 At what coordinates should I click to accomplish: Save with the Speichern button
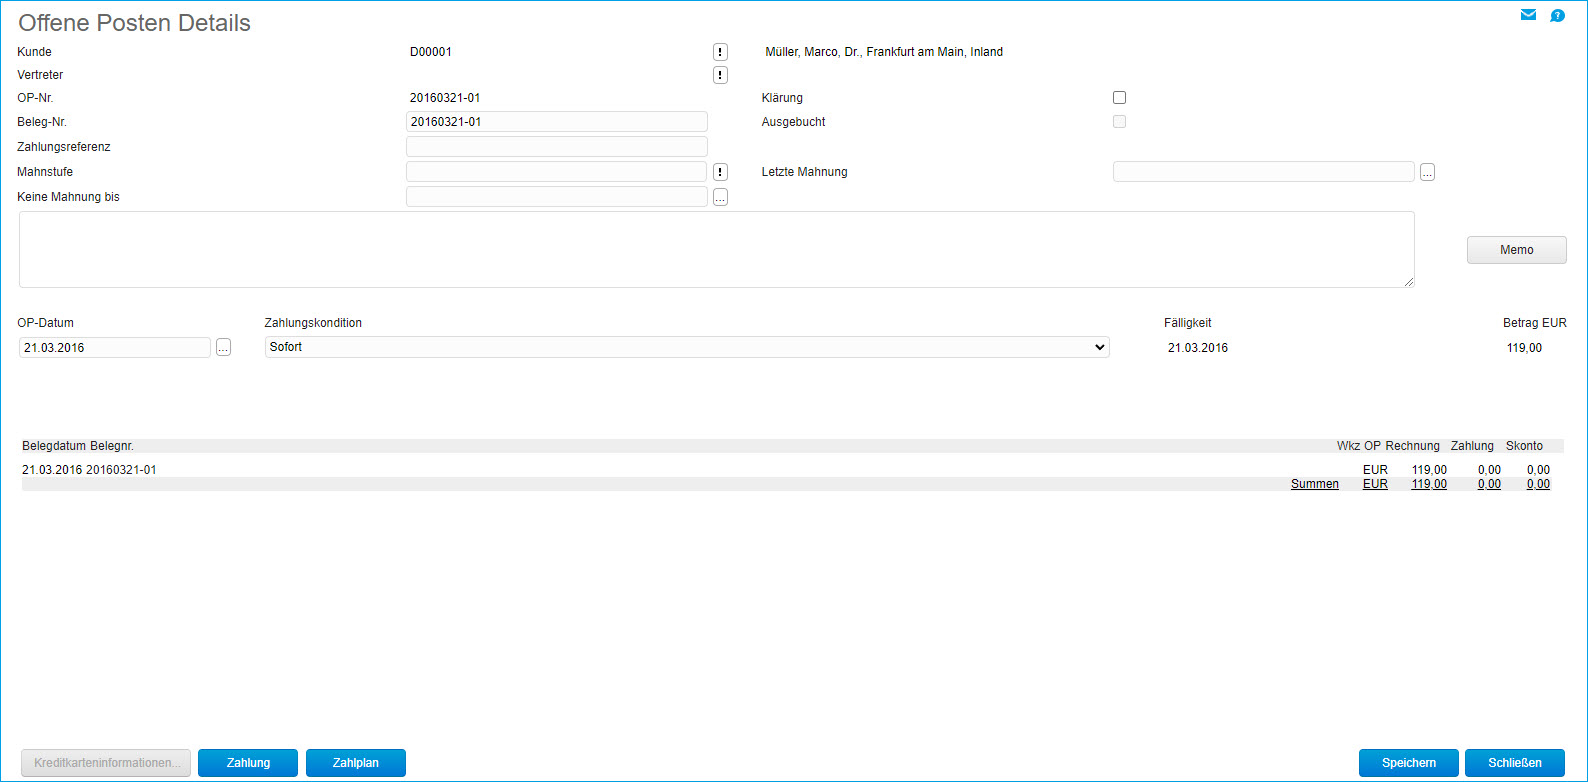pyautogui.click(x=1408, y=763)
